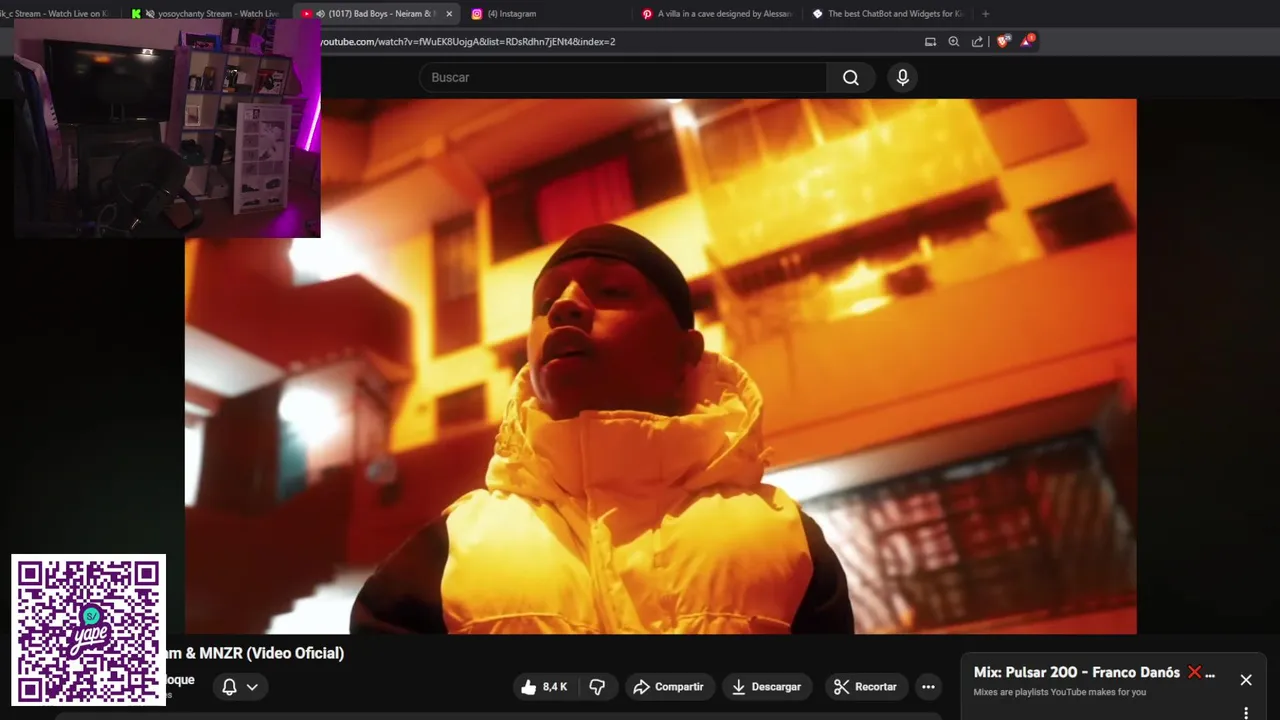Screen dimensions: 1280x720
Task: Switch to The best ChatBot and Widgets tab
Action: 888,14
